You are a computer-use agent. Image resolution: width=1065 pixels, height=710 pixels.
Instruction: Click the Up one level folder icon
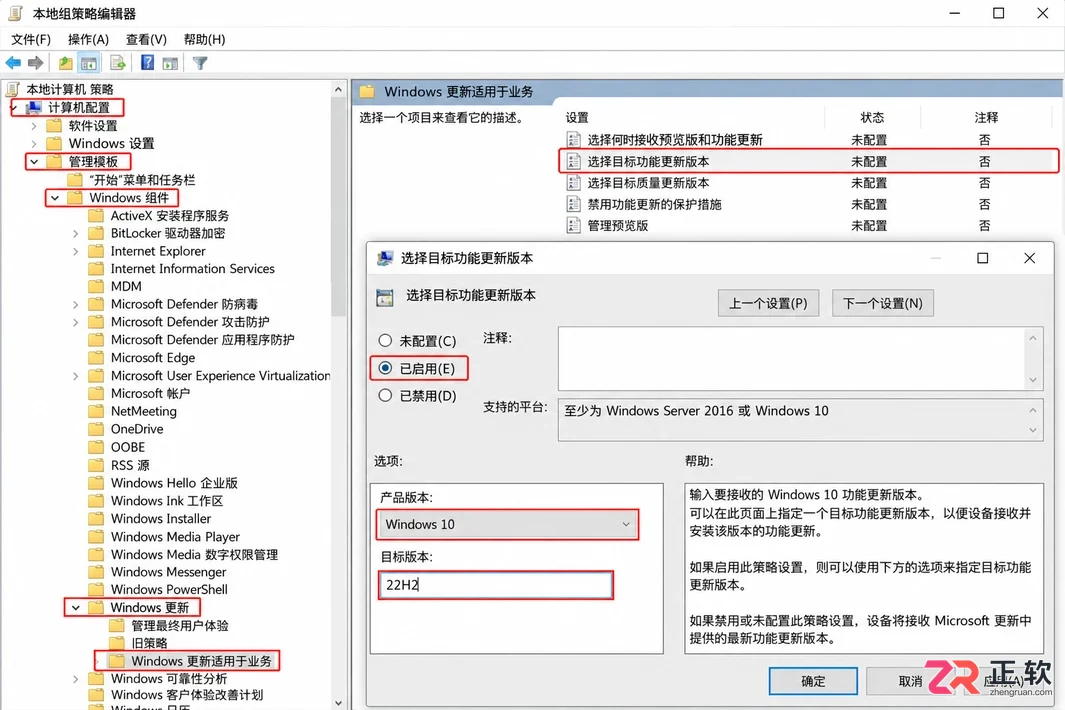[x=65, y=63]
